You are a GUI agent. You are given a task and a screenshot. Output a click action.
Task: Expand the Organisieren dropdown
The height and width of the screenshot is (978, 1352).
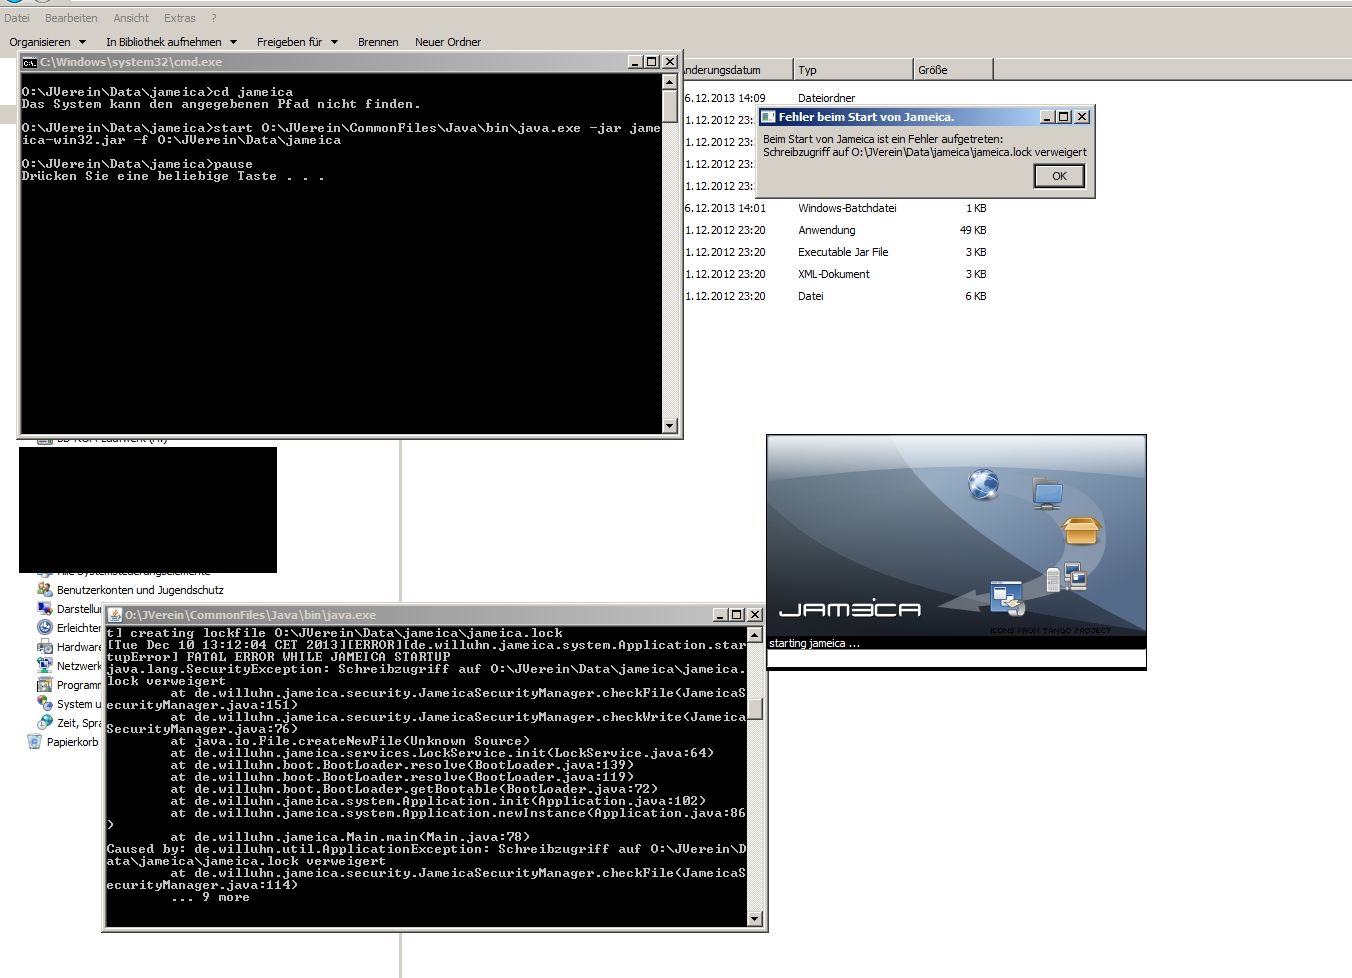(x=47, y=42)
